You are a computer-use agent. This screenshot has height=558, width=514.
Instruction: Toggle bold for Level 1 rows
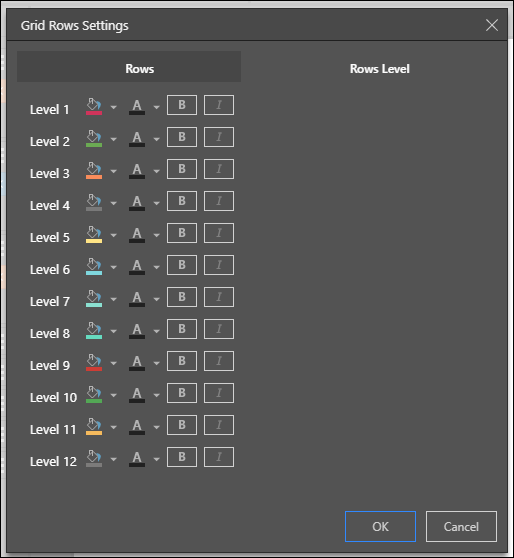click(182, 105)
